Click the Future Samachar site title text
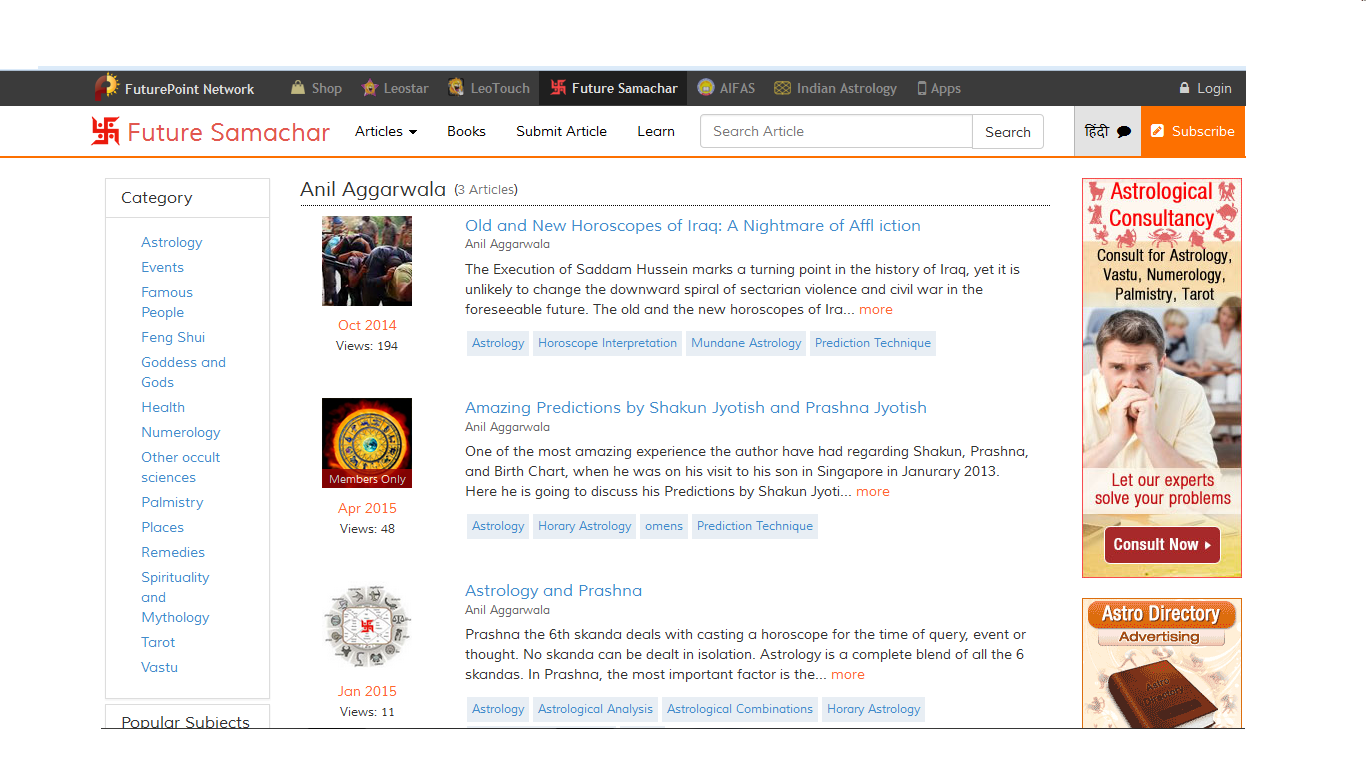Image resolution: width=1366 pixels, height=768 pixels. [x=229, y=132]
